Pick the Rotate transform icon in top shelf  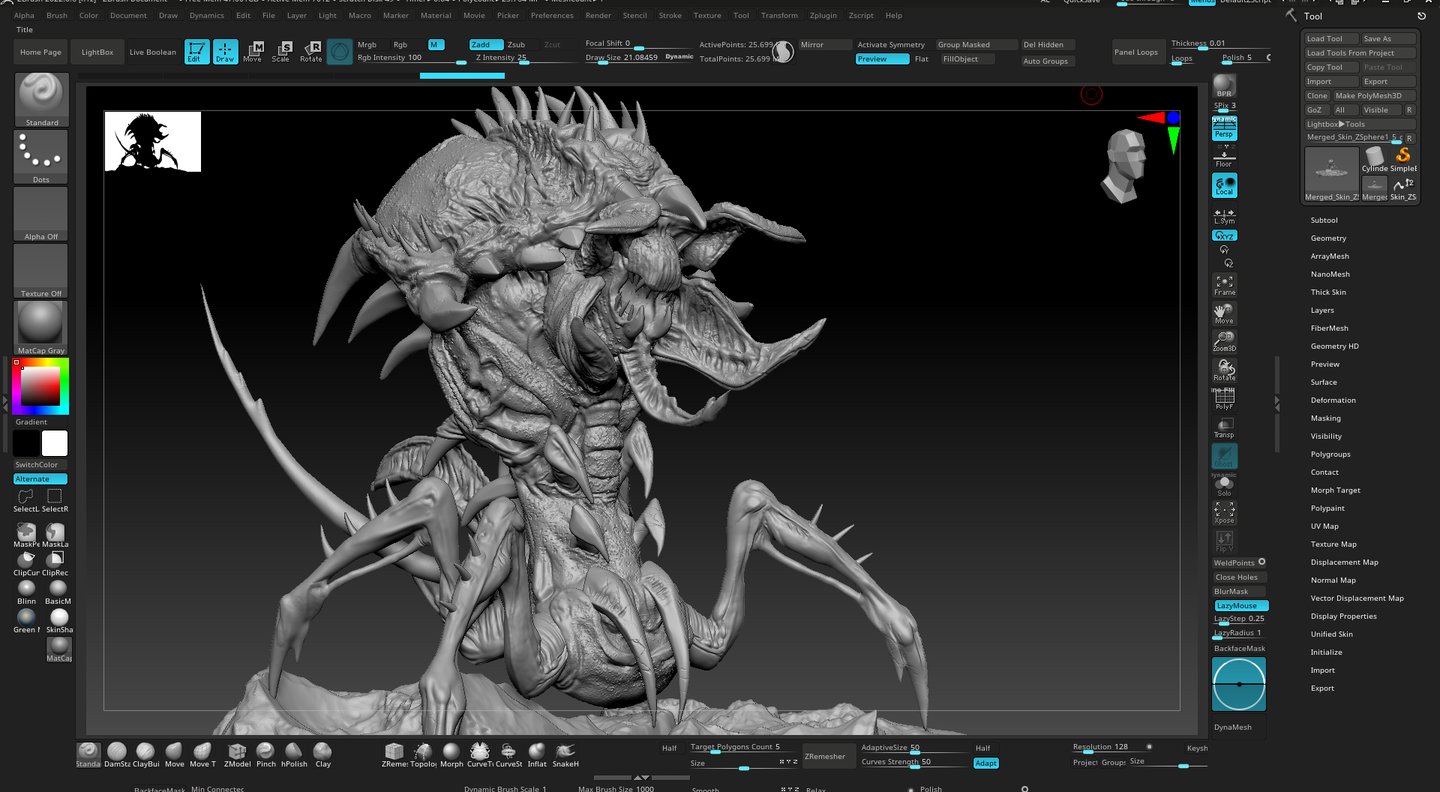pyautogui.click(x=311, y=52)
